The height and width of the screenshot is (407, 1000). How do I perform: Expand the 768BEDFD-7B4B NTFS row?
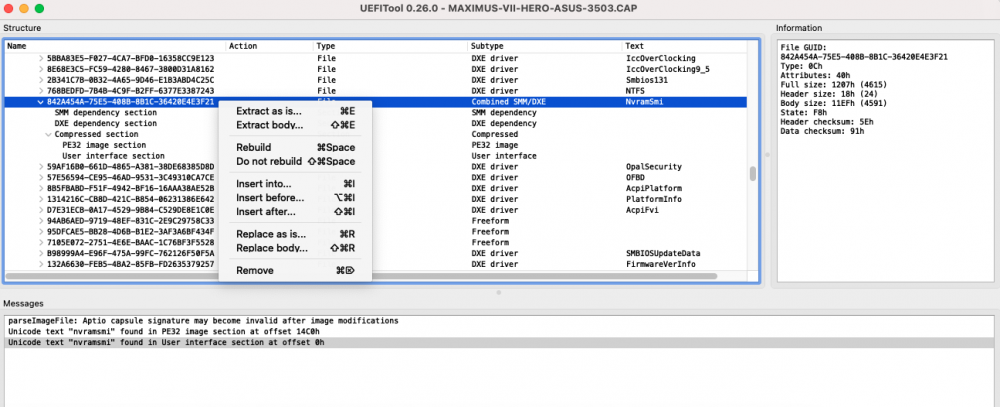[41, 91]
